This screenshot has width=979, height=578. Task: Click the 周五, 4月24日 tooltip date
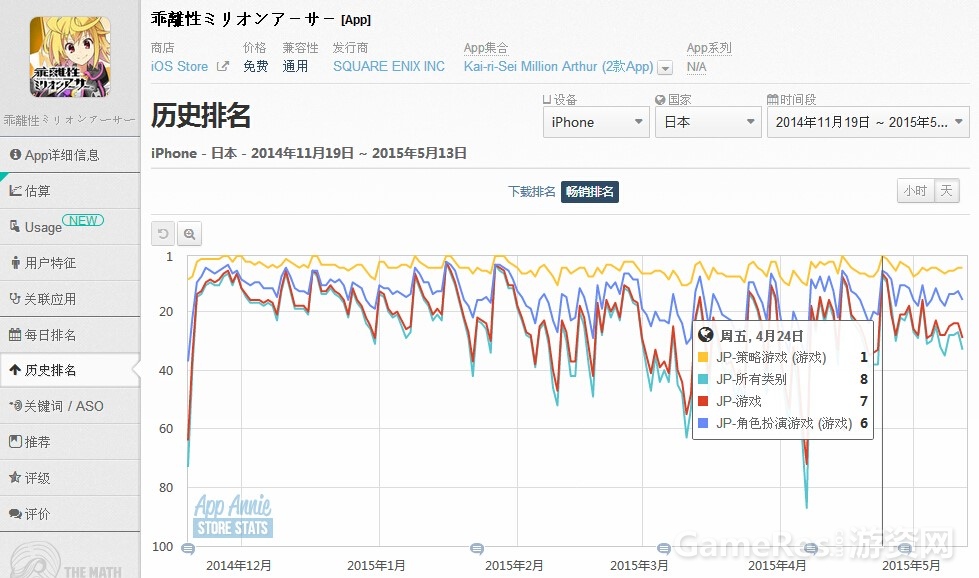(761, 336)
